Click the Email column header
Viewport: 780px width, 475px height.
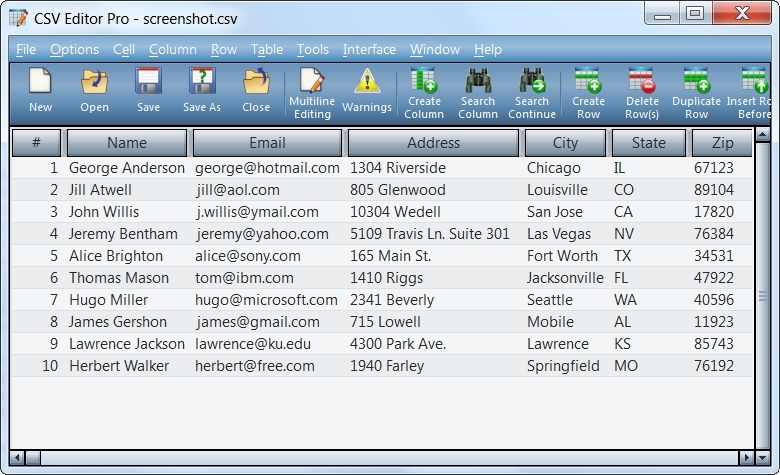pyautogui.click(x=267, y=143)
